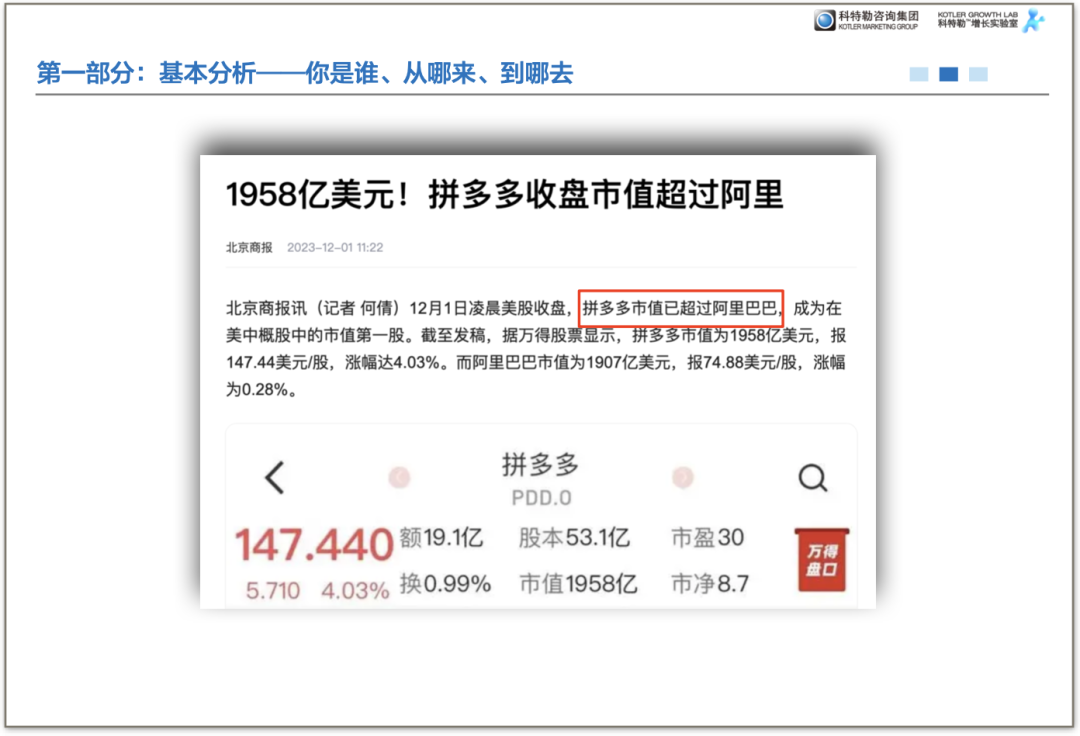
Task: Tap the 拼多多 stock name header
Action: pyautogui.click(x=540, y=464)
